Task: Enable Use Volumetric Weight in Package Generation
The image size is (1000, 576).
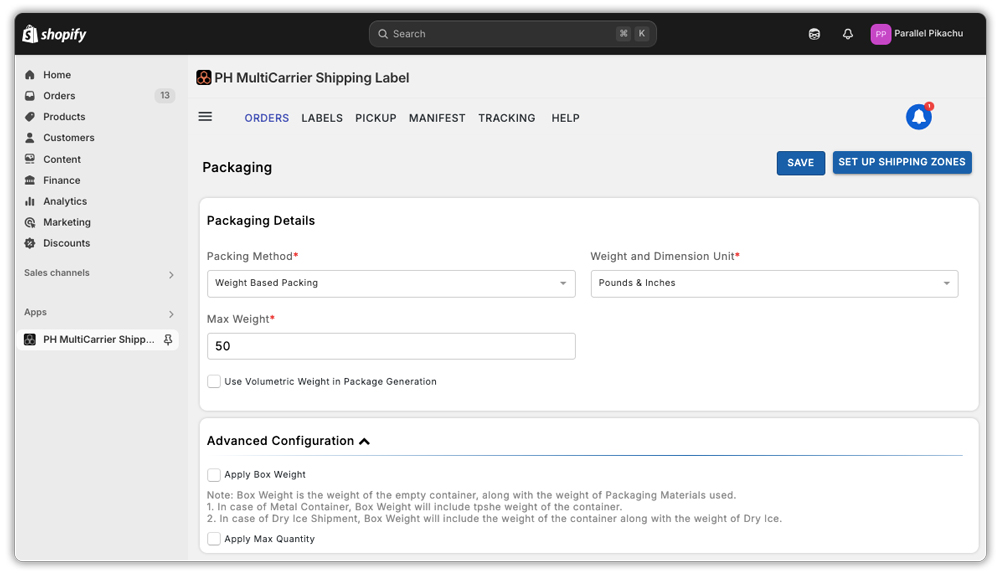Action: (214, 381)
